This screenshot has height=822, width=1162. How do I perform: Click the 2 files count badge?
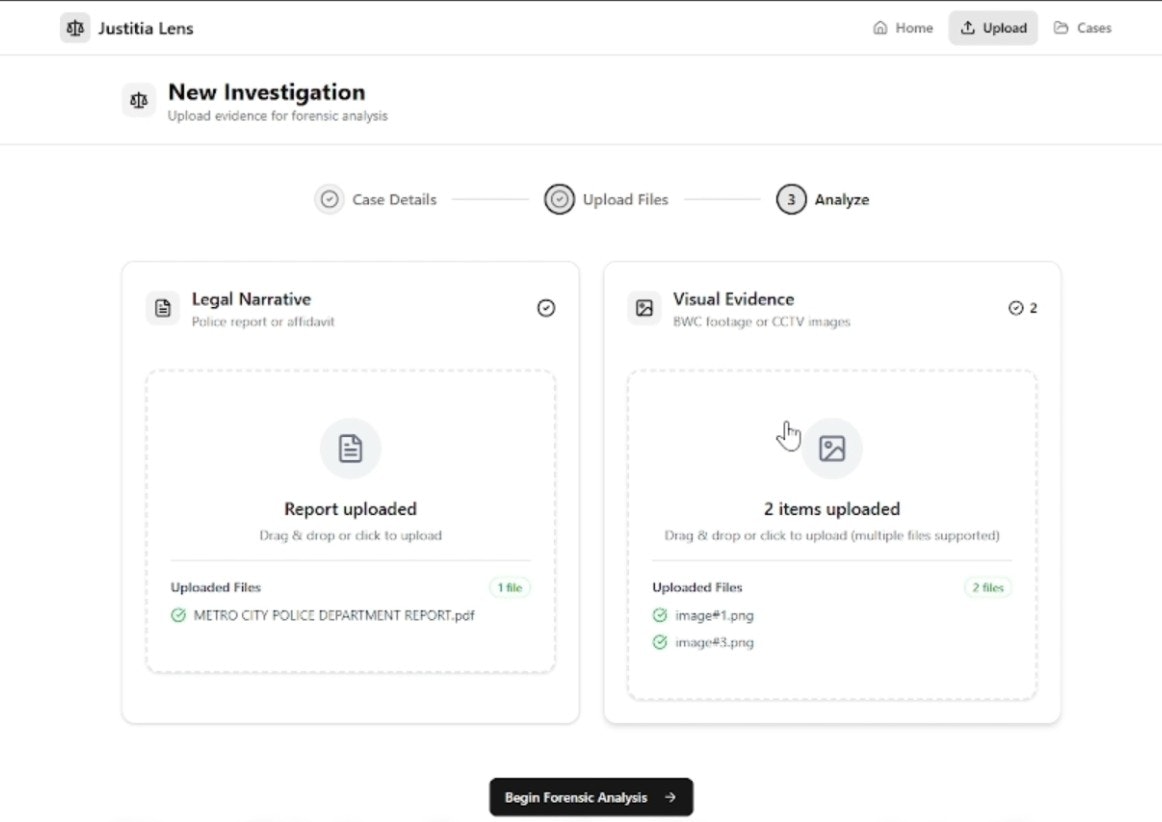click(988, 587)
